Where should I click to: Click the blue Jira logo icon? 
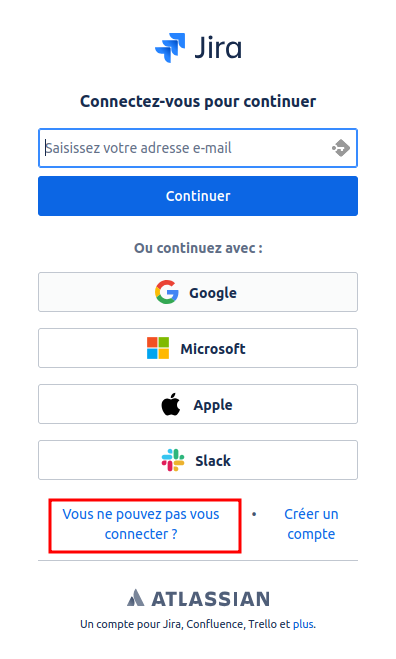pyautogui.click(x=170, y=47)
